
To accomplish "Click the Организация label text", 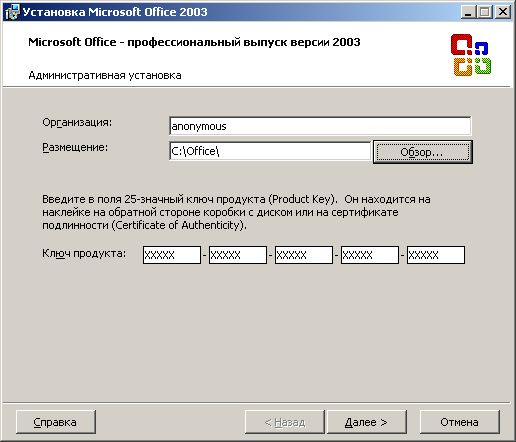I will (77, 123).
